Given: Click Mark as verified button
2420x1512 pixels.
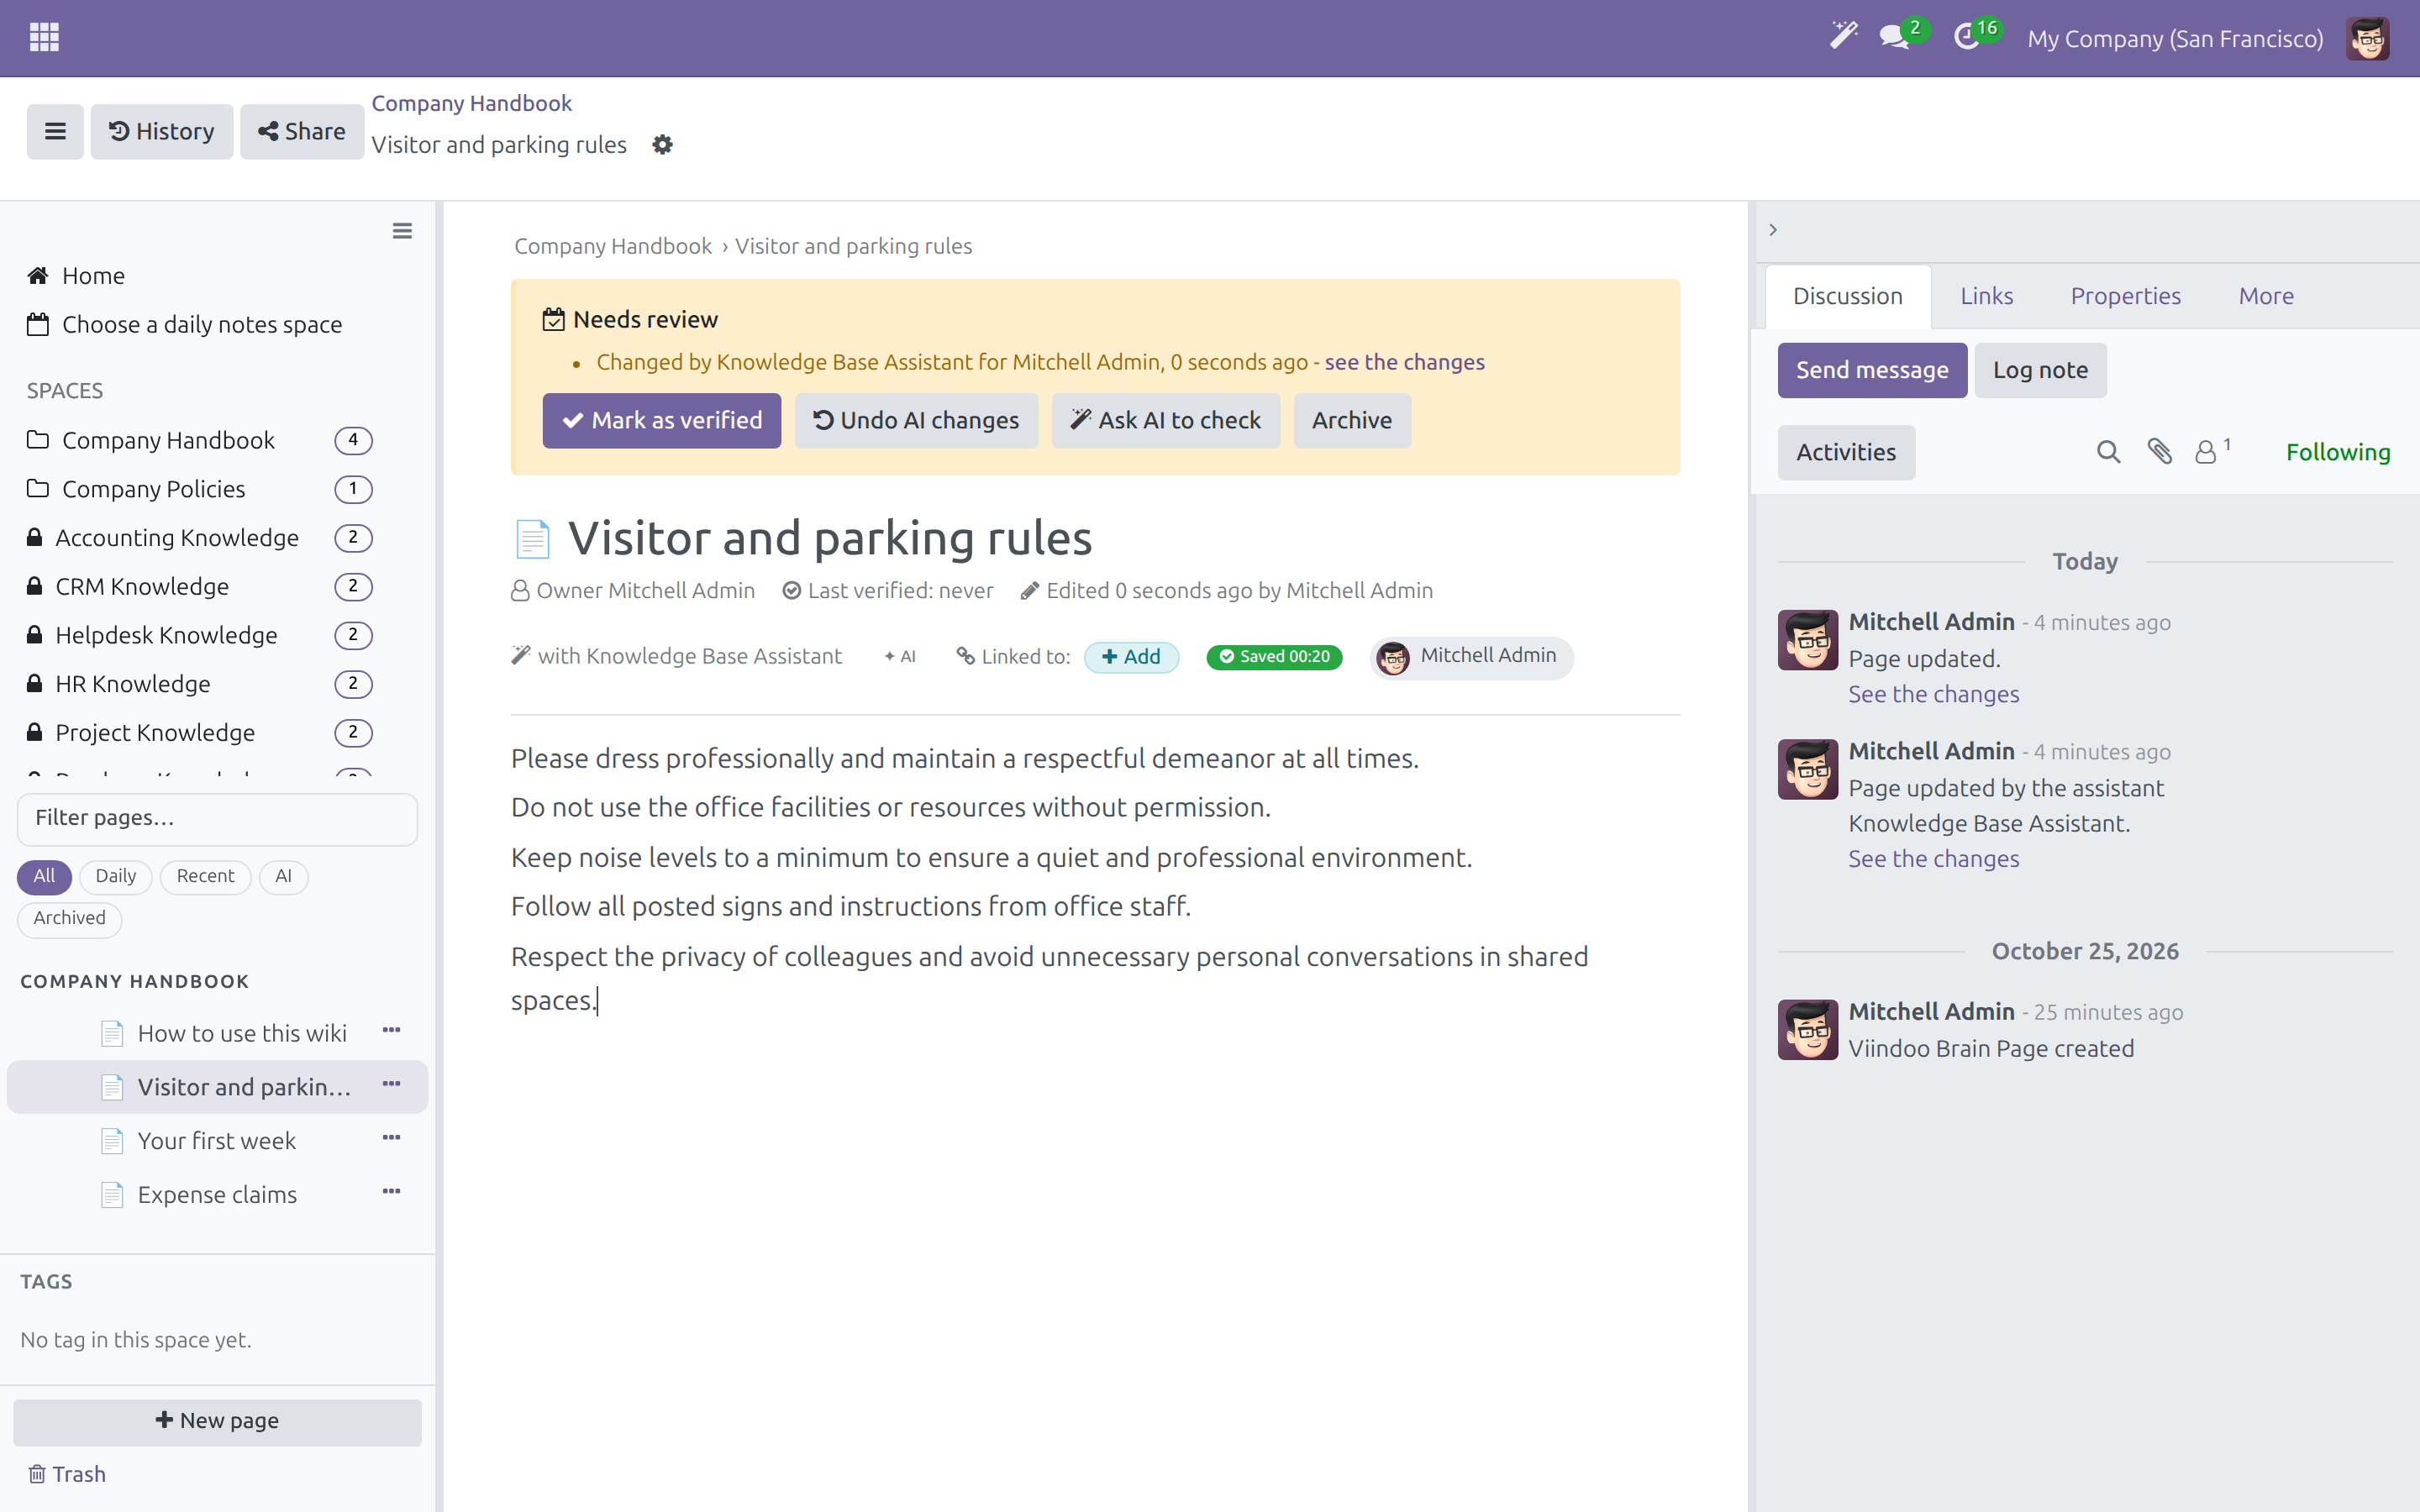Looking at the screenshot, I should pos(662,420).
